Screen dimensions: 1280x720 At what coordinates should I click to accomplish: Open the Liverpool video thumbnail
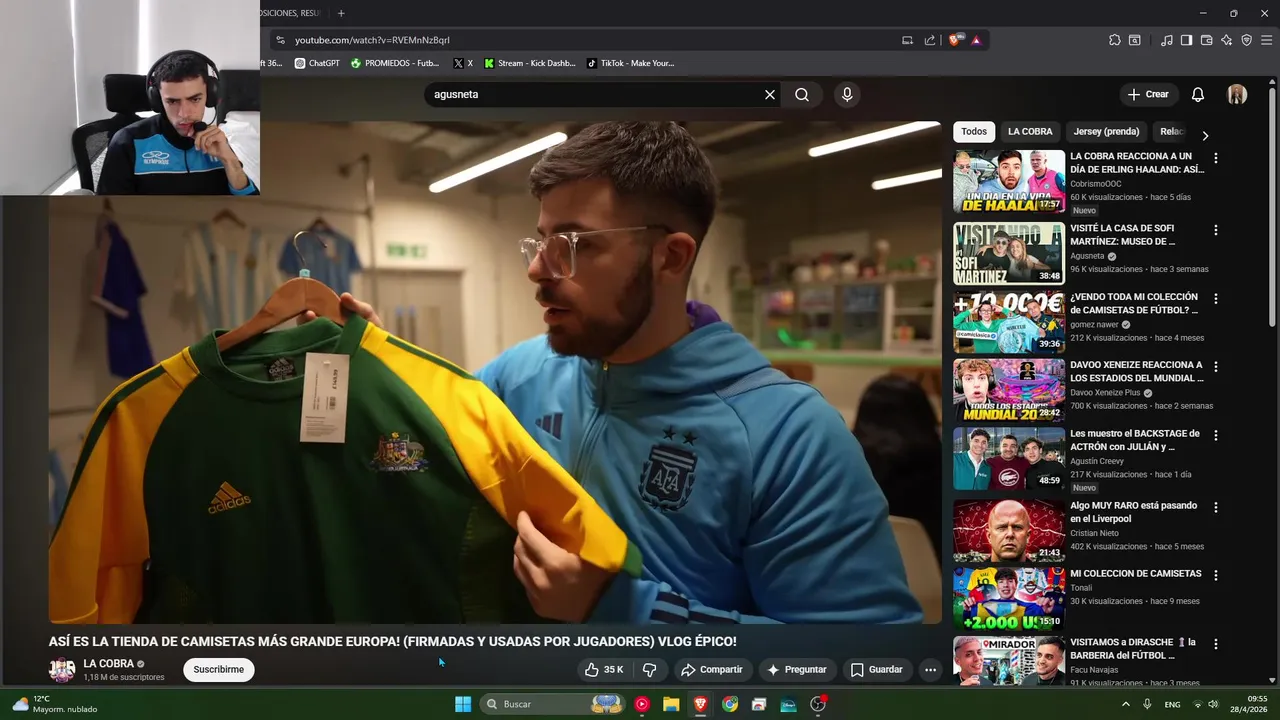[x=1009, y=531]
